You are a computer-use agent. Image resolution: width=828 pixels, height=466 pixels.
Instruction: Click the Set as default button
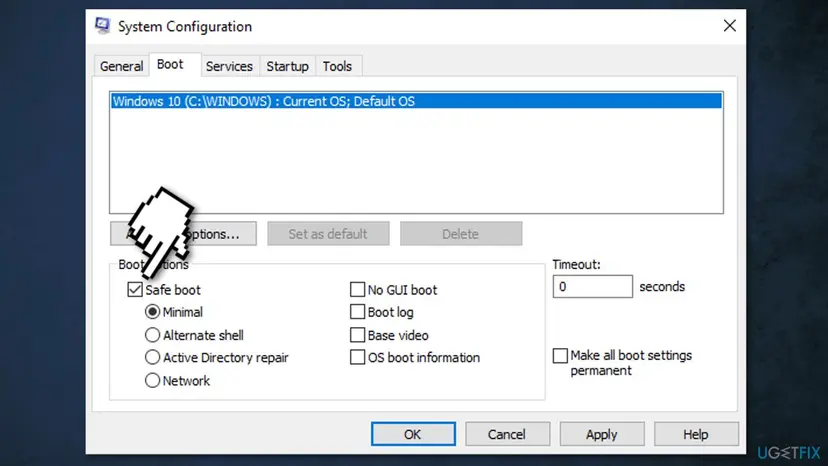[328, 234]
